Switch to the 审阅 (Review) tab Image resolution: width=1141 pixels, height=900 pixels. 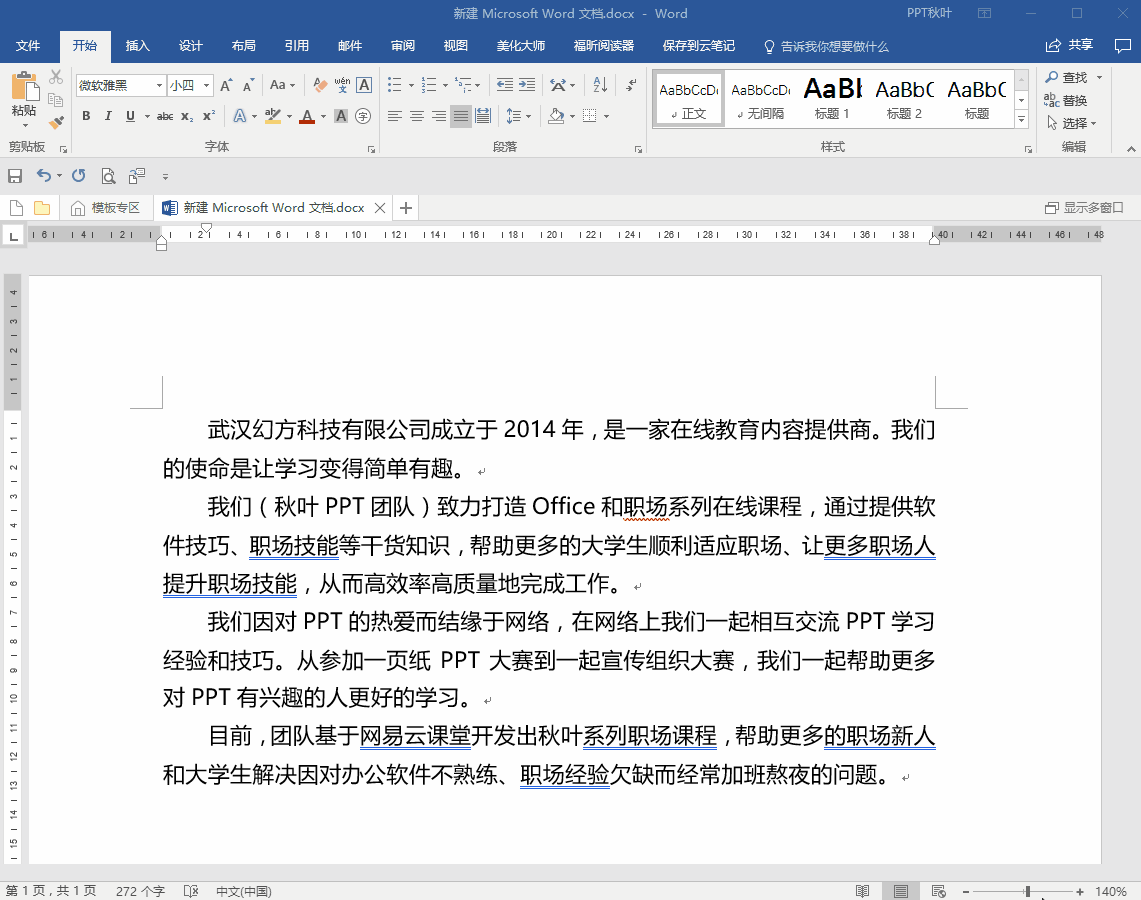(x=402, y=46)
